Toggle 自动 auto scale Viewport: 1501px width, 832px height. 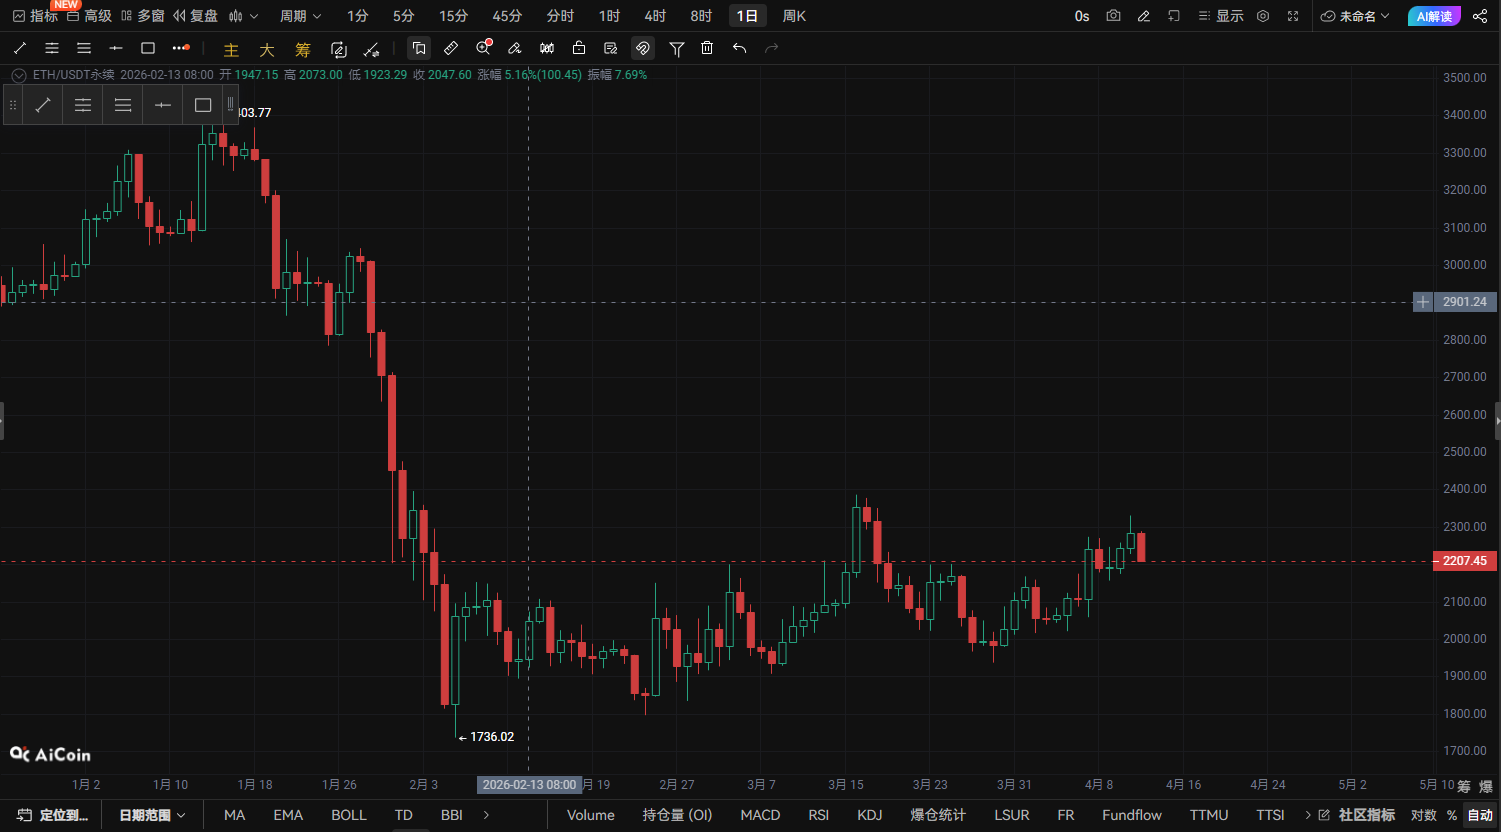click(x=1480, y=815)
